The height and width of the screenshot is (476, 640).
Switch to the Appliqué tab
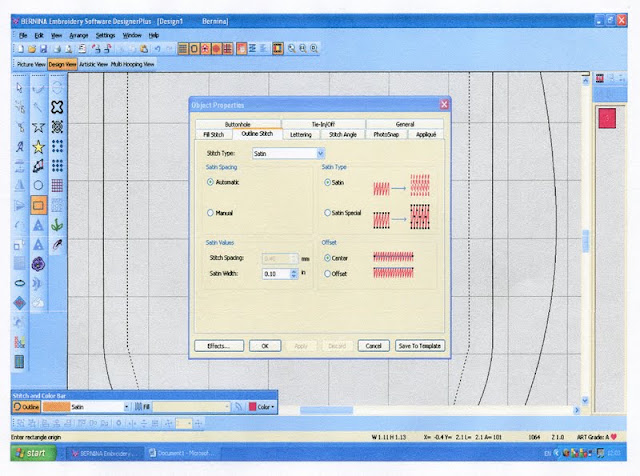tap(426, 135)
